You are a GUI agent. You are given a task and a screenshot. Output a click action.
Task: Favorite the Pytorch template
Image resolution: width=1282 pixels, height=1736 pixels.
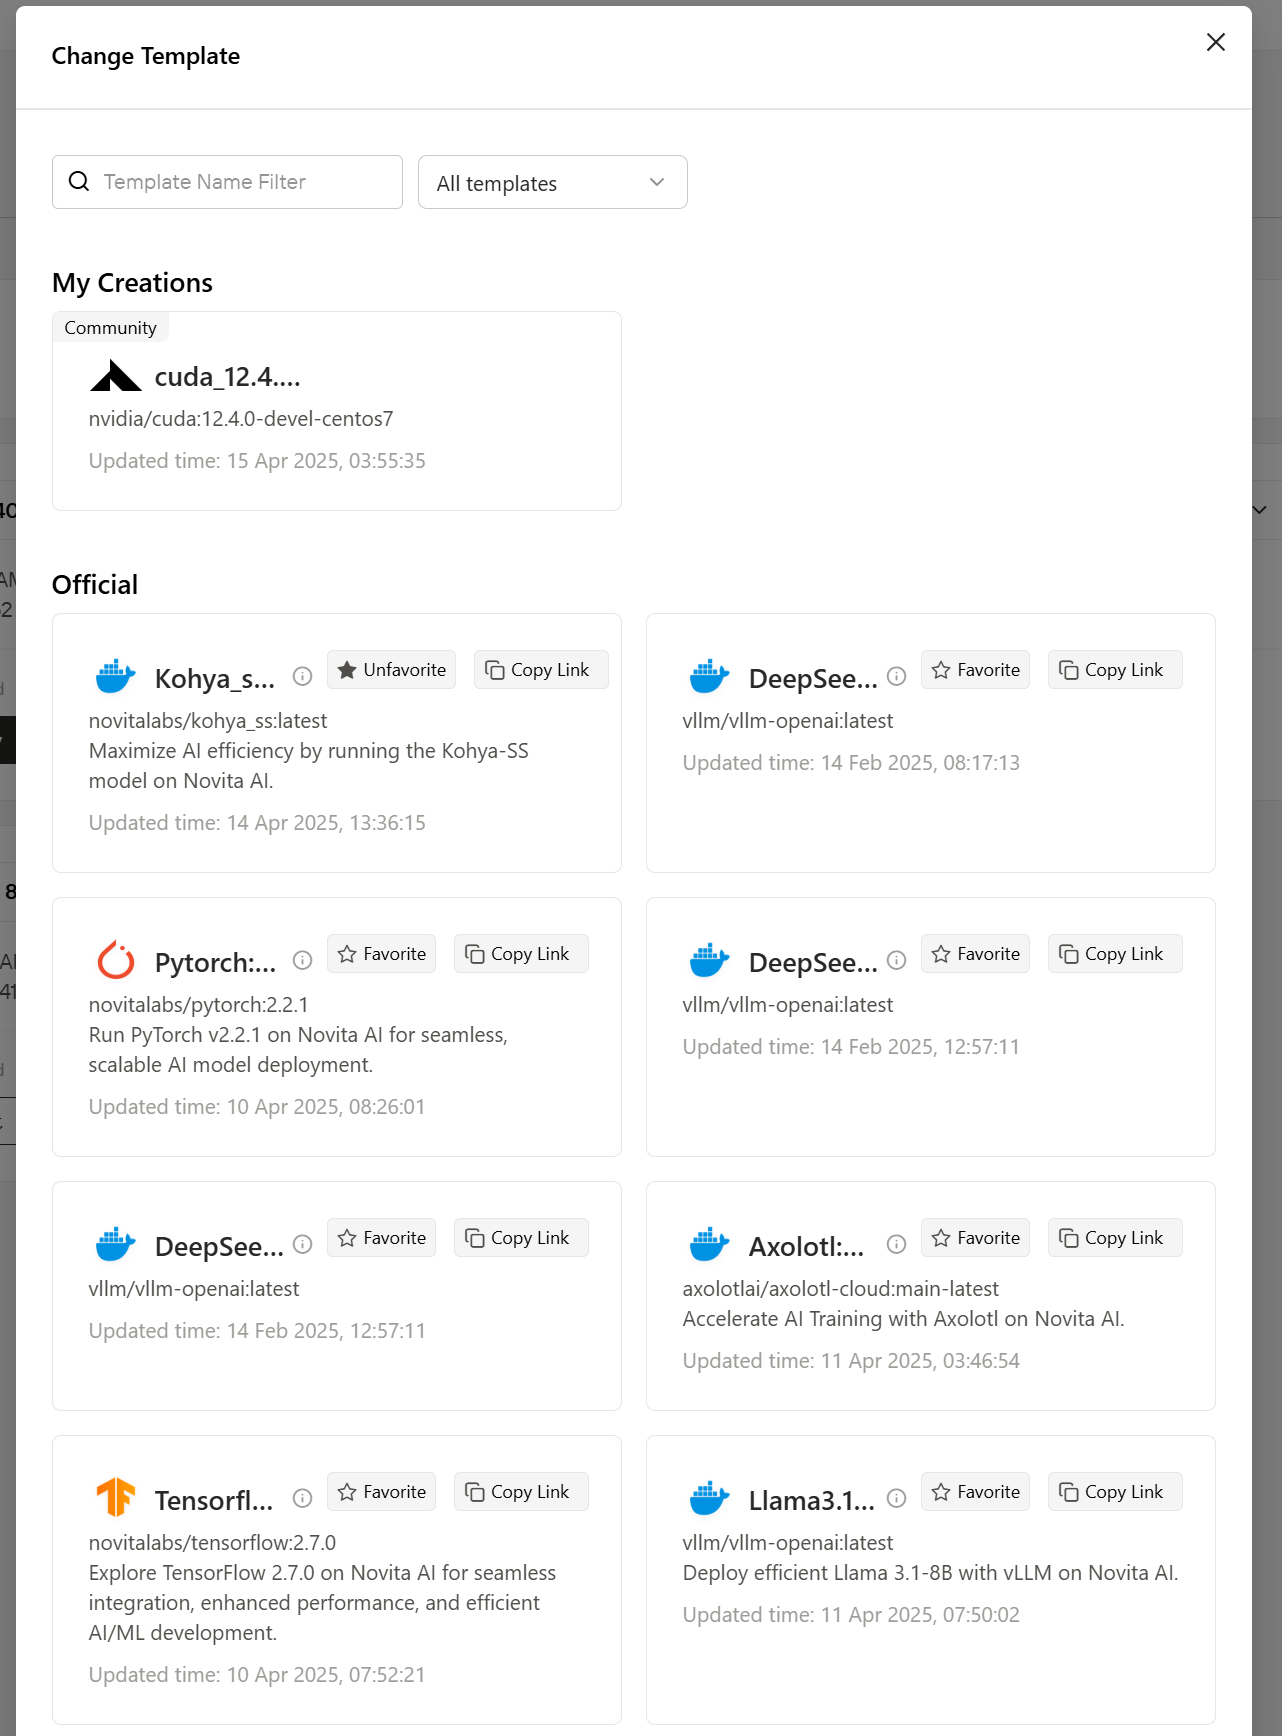point(381,954)
